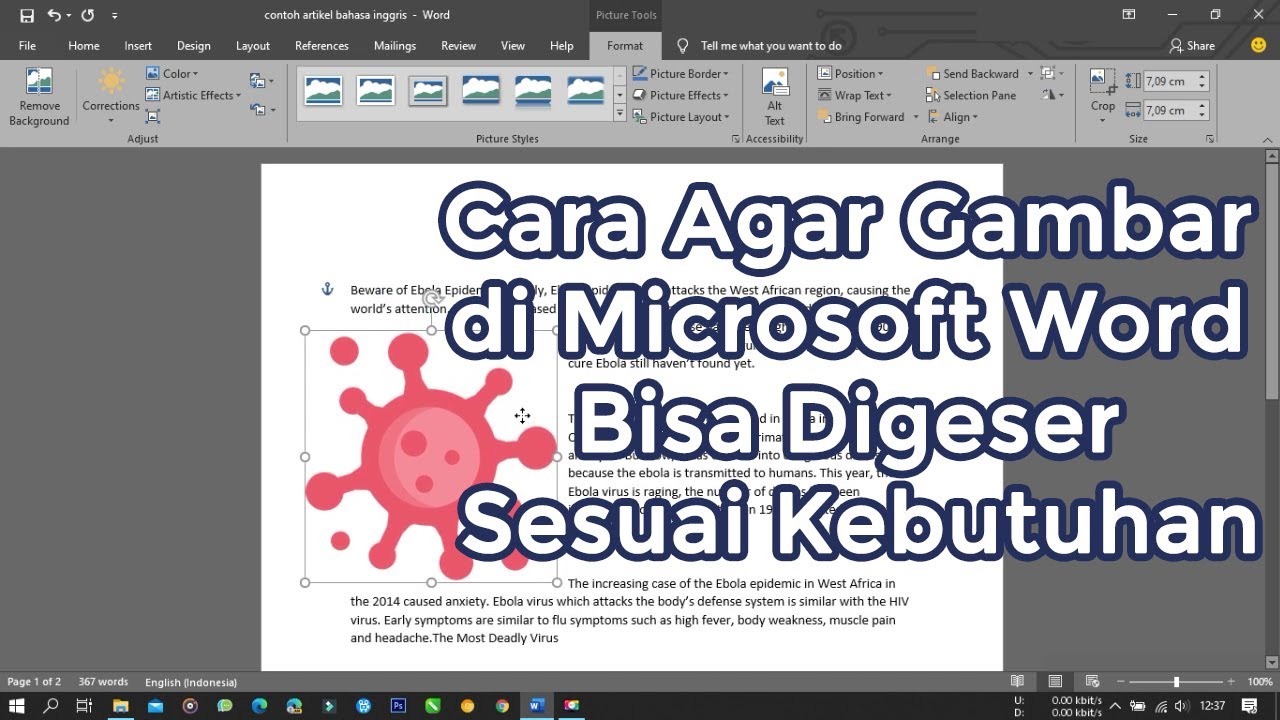The height and width of the screenshot is (720, 1280).
Task: Switch to Web Layout view
Action: 1092,682
